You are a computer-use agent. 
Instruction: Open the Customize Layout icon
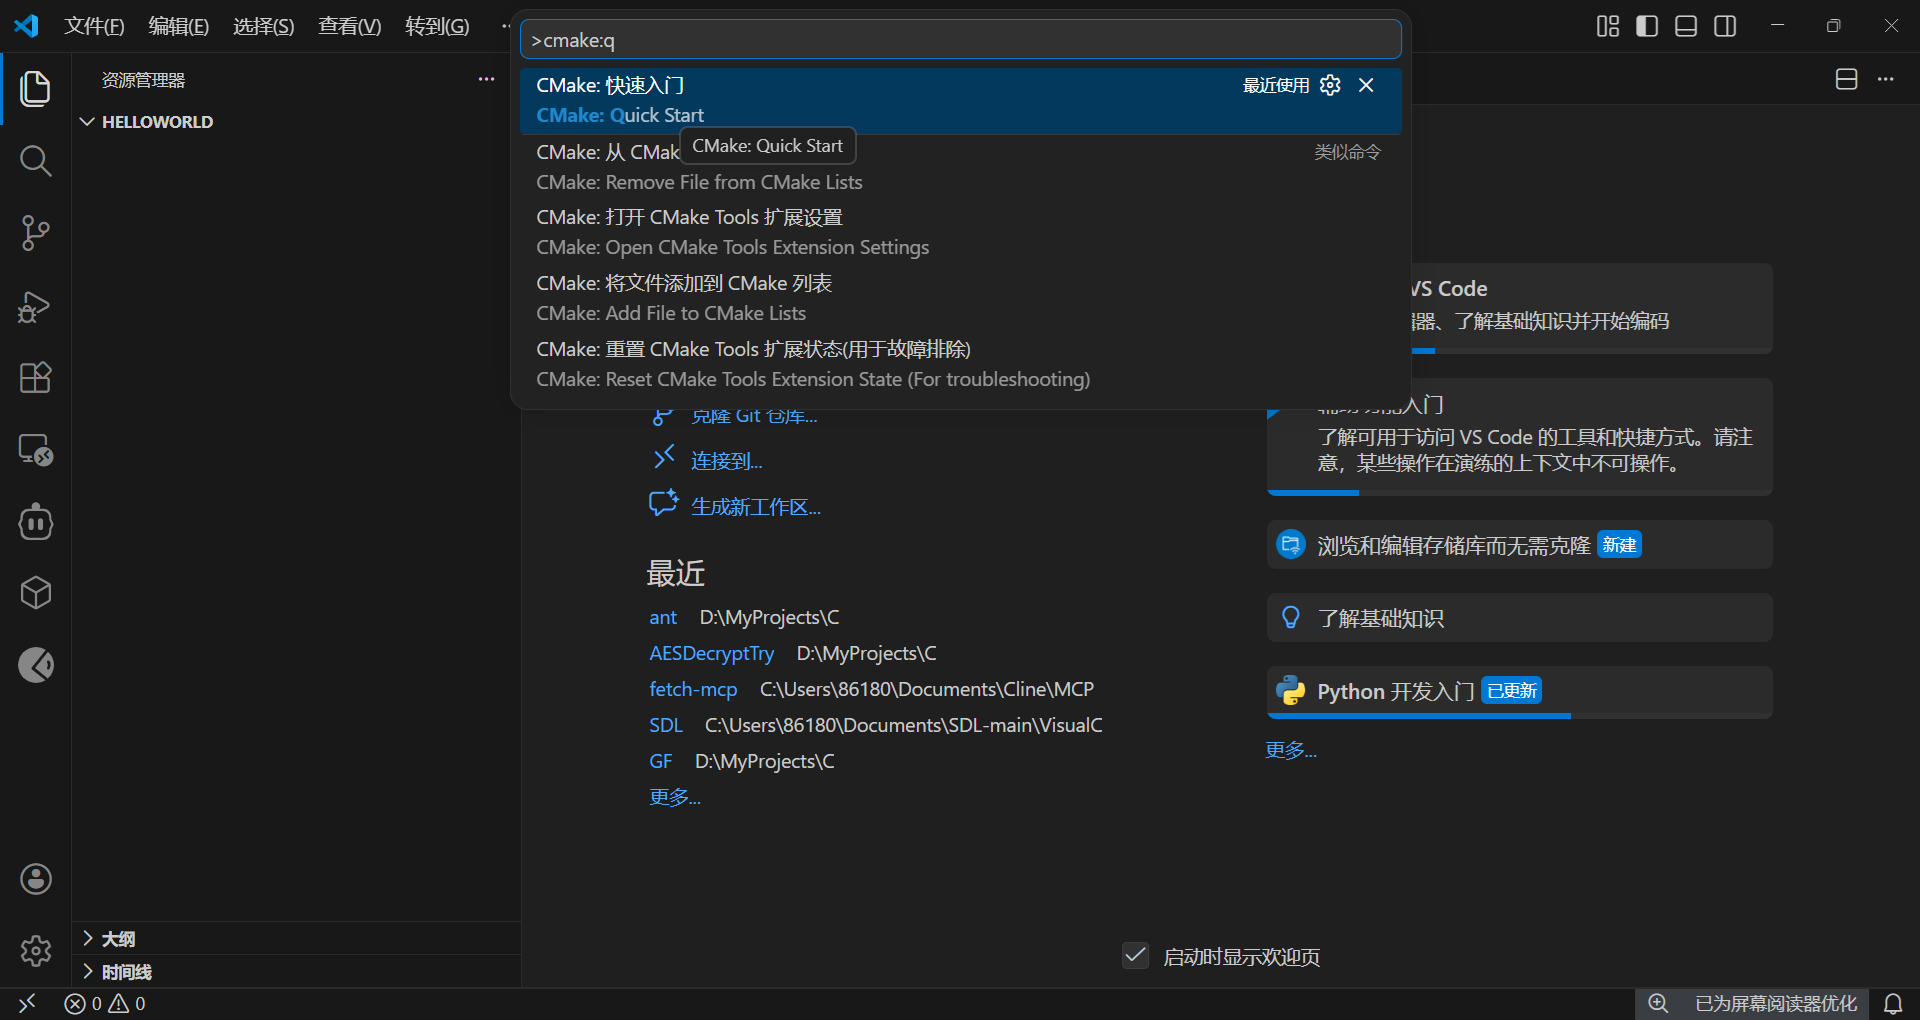[1608, 26]
